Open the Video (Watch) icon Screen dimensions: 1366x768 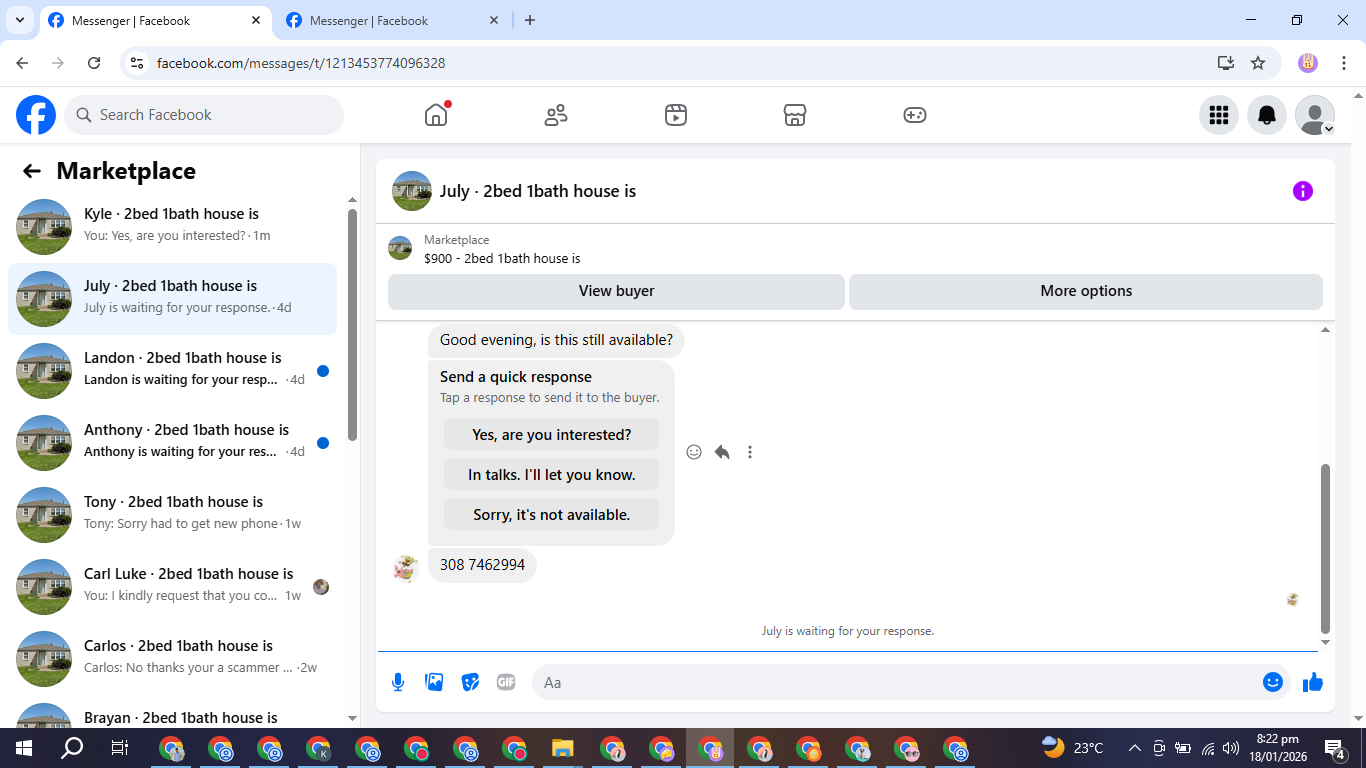(676, 115)
